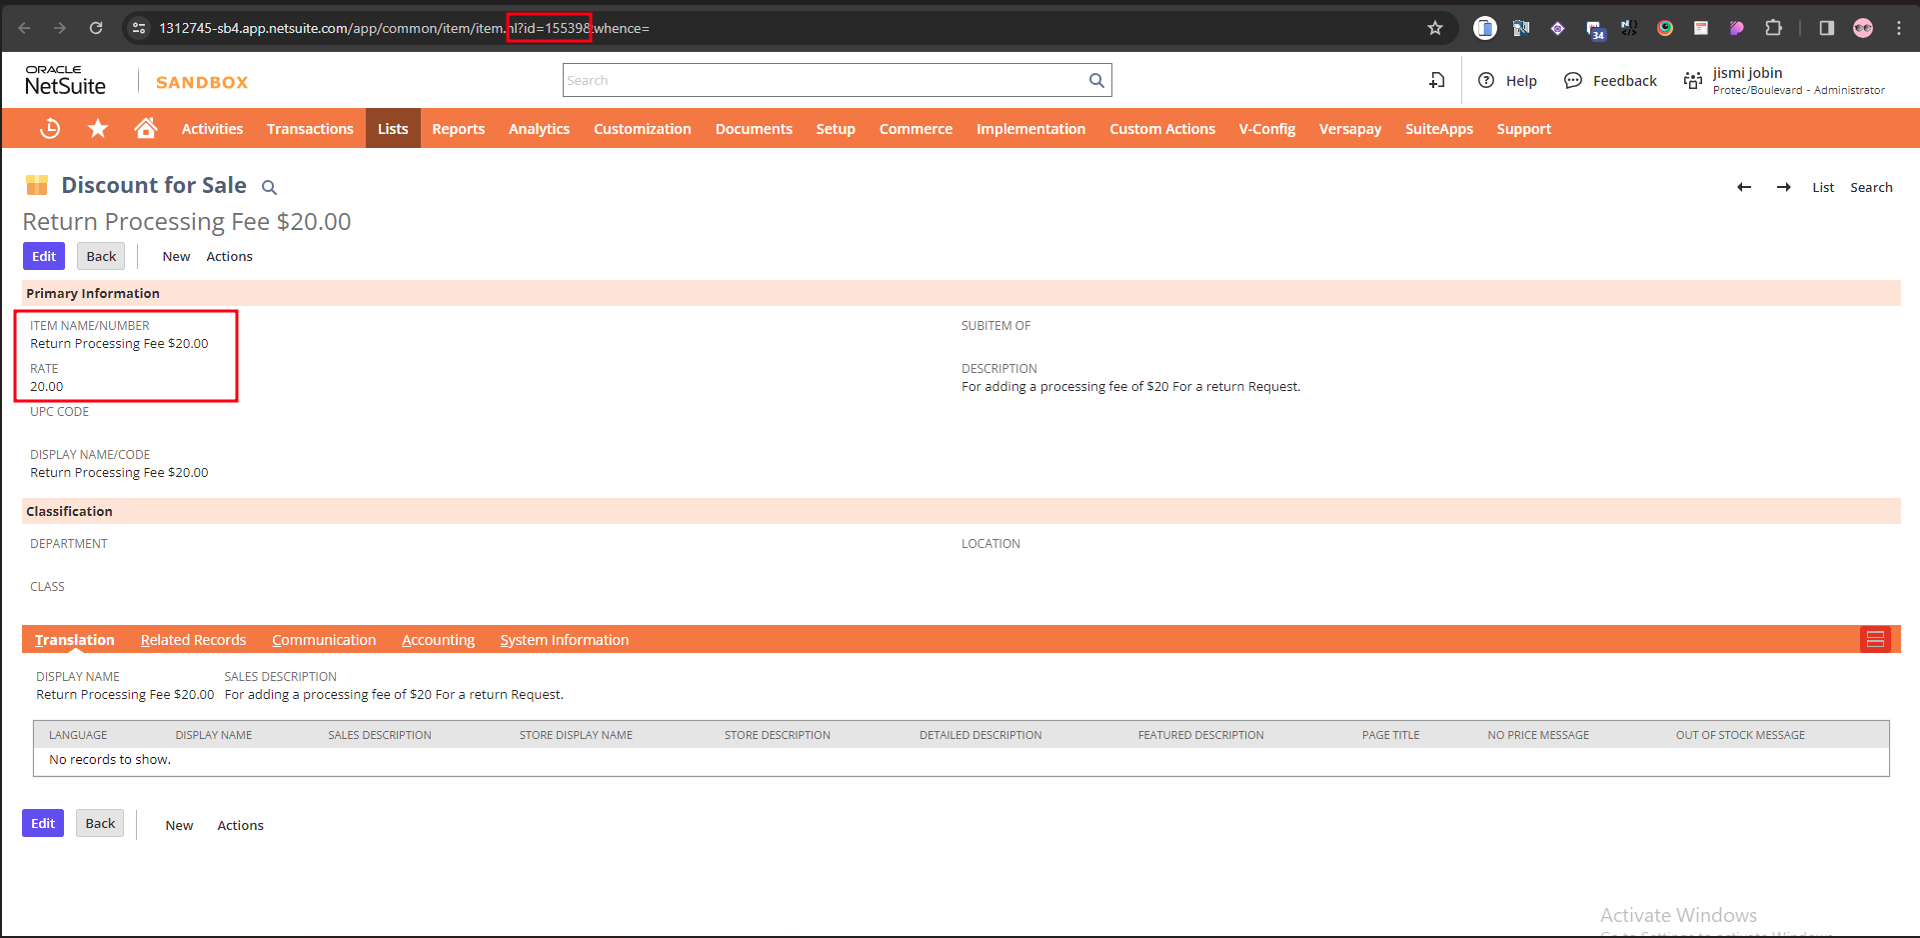
Task: Expand the top Actions dropdown
Action: (229, 257)
